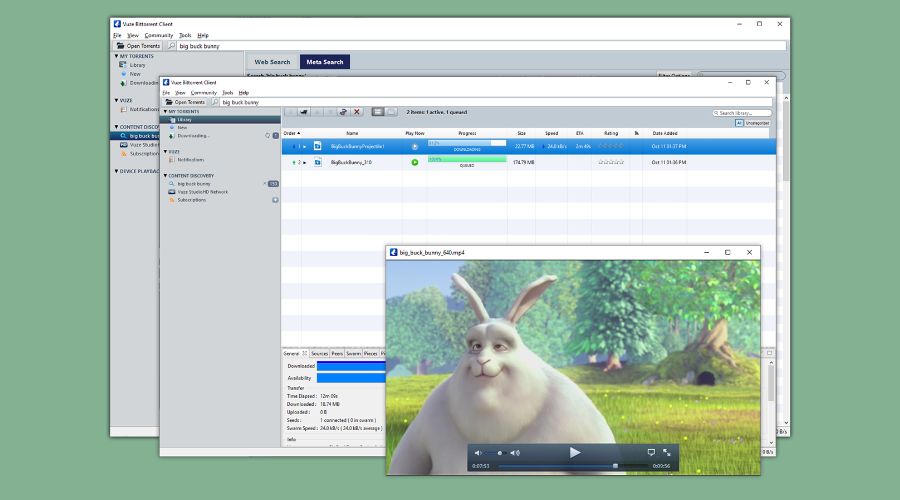
Task: Open the Peers tab in details panel
Action: tap(337, 354)
